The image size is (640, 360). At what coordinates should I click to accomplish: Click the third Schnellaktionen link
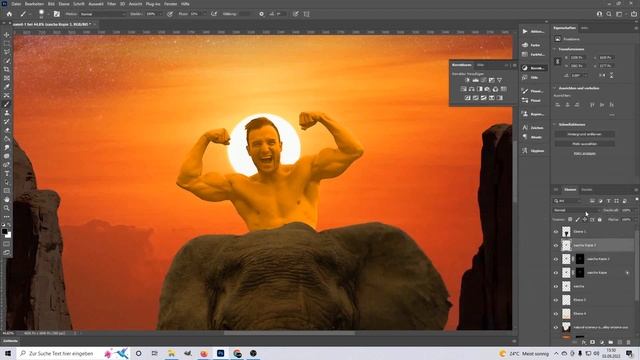[584, 153]
